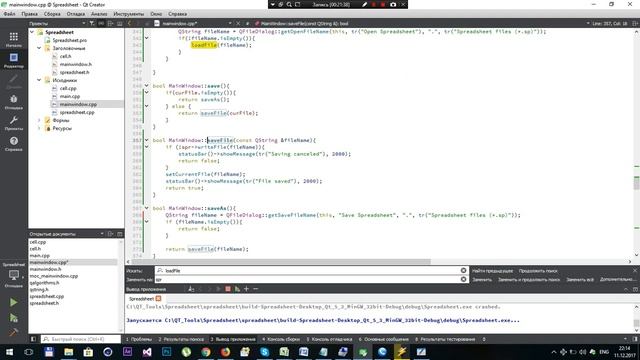Go back with the editor navigation arrow

tap(130, 24)
